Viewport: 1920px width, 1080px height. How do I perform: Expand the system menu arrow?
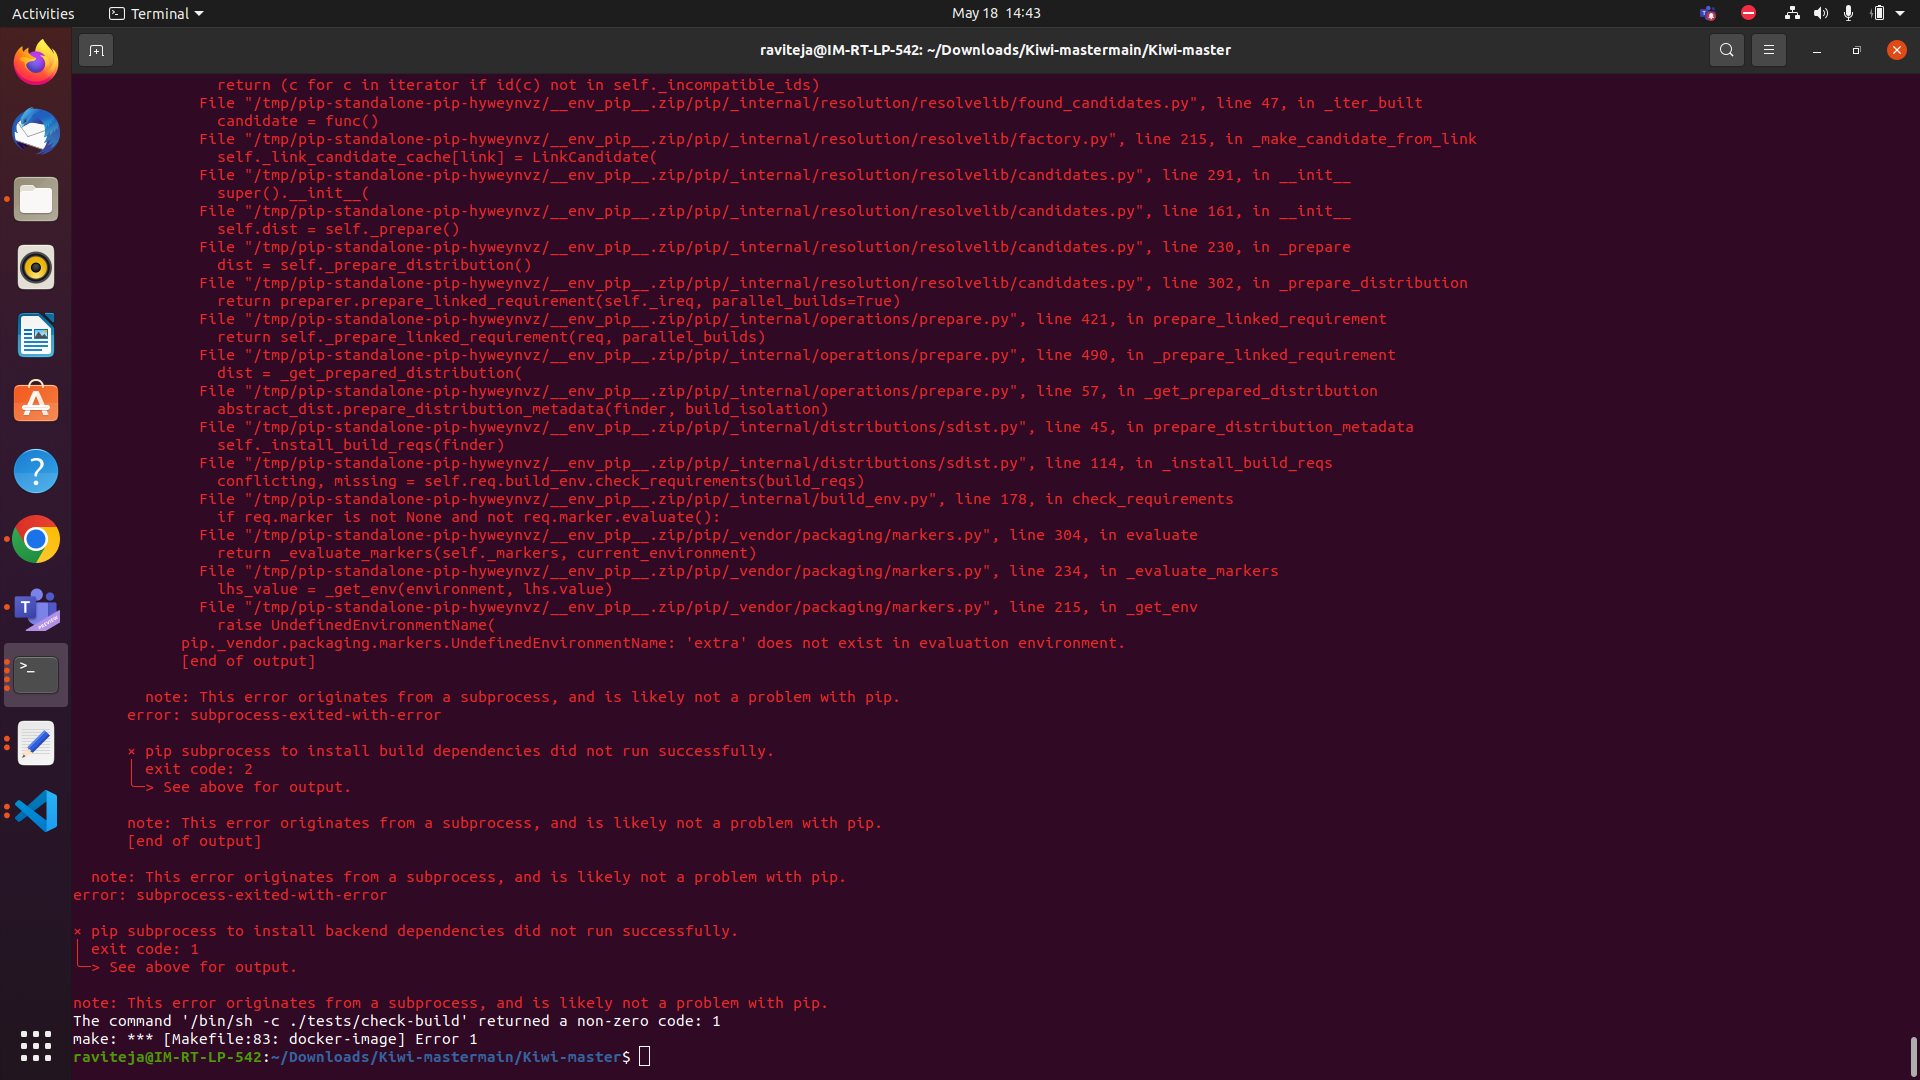tap(1900, 13)
